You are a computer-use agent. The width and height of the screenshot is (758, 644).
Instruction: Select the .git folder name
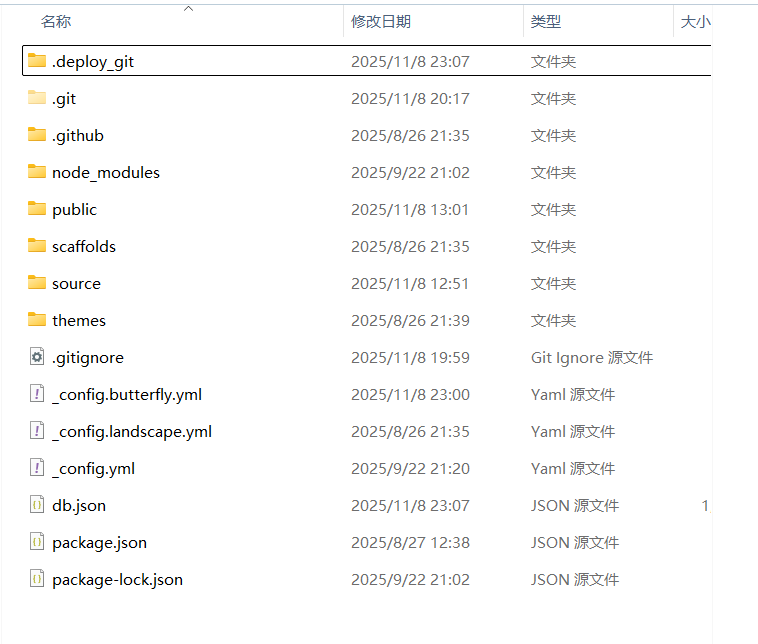(x=64, y=99)
